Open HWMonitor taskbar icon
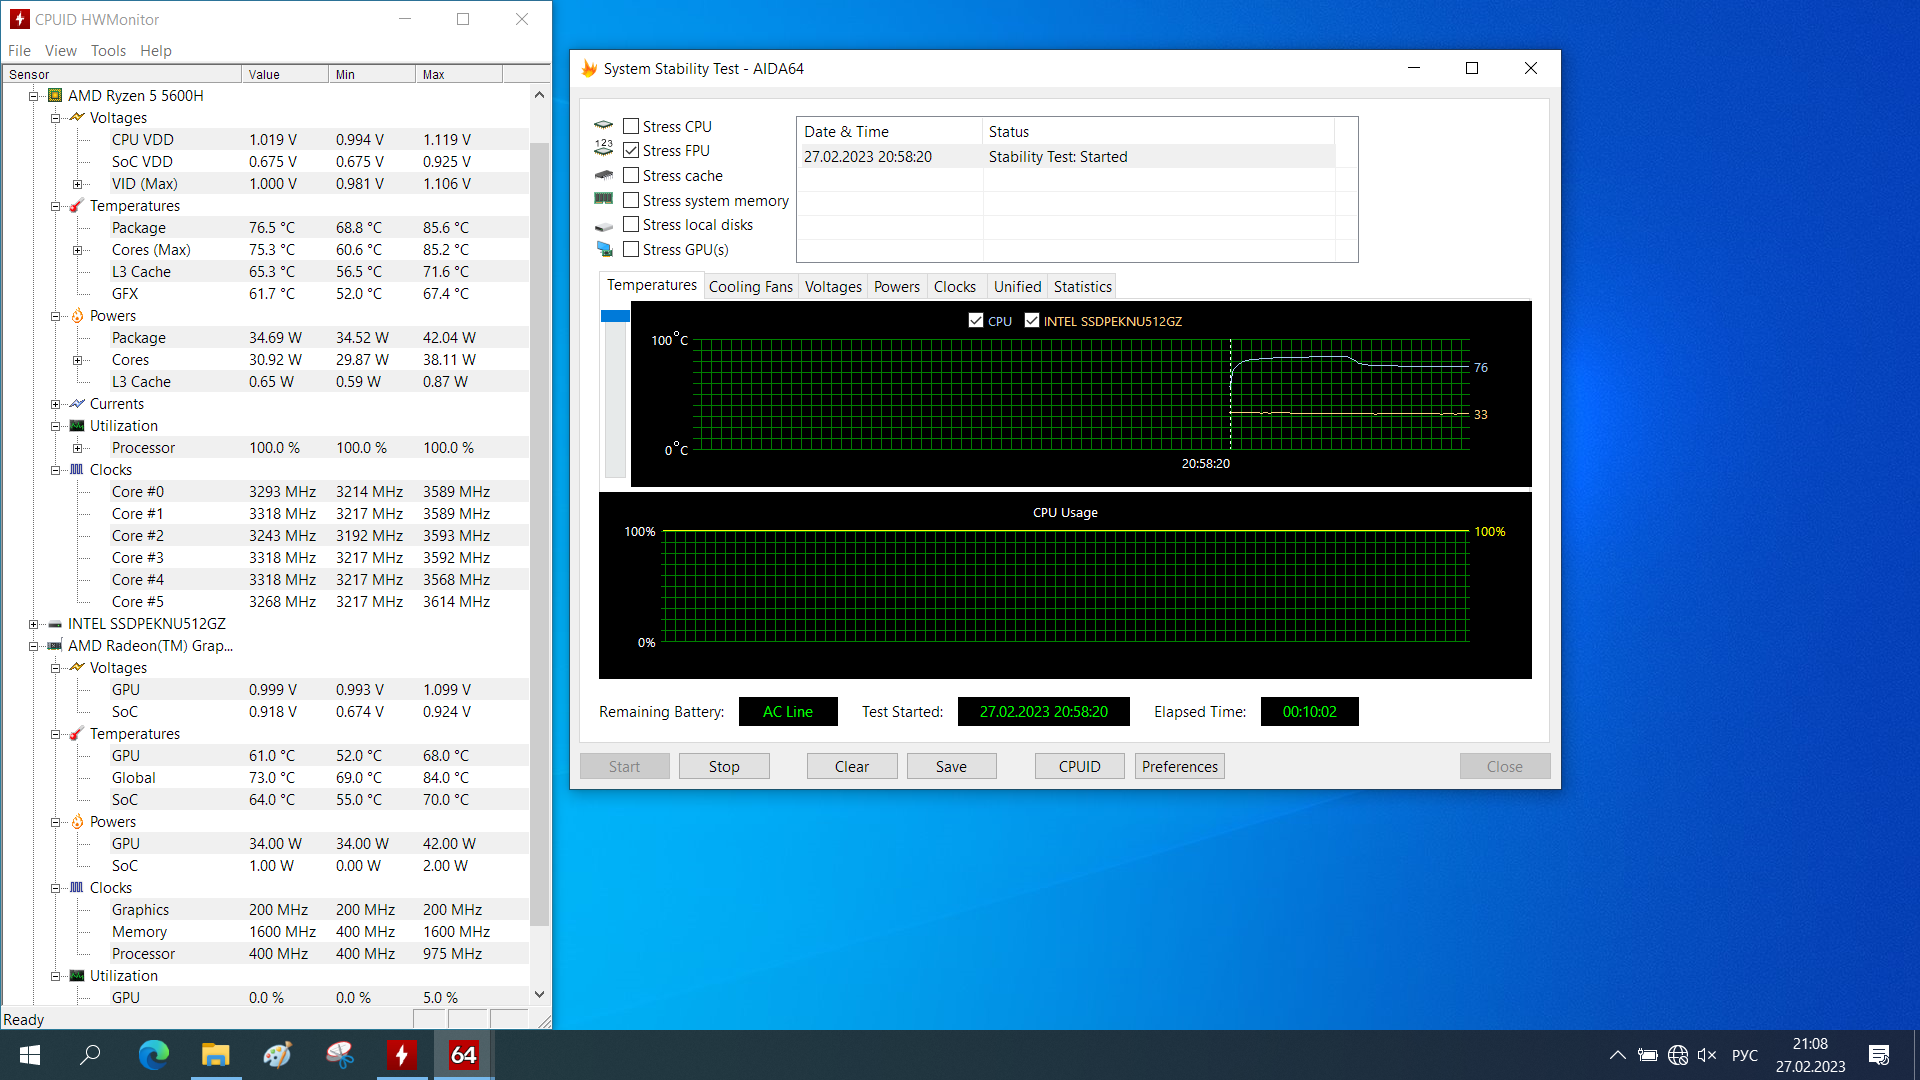1920x1080 pixels. [402, 1054]
